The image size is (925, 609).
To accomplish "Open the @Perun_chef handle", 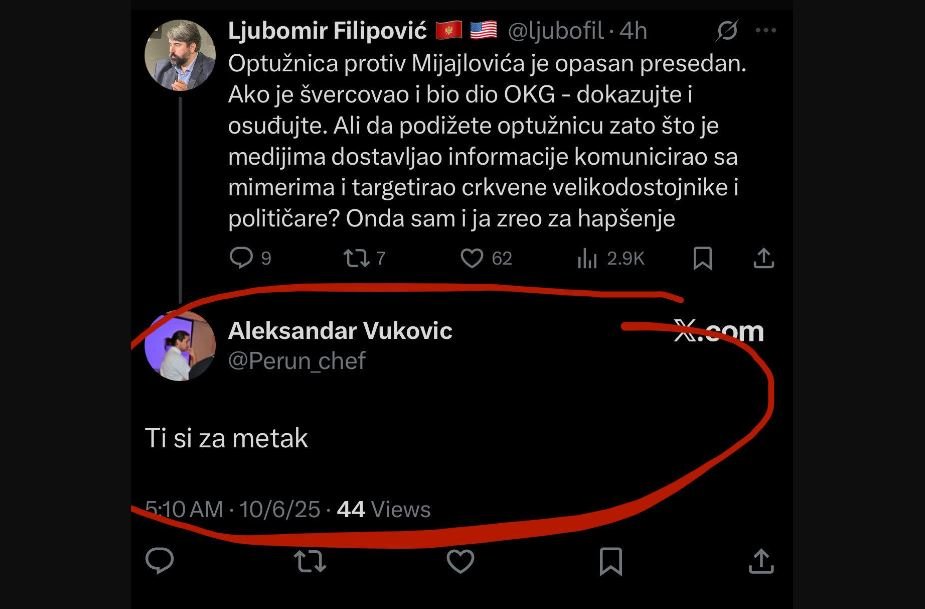I will pos(297,361).
